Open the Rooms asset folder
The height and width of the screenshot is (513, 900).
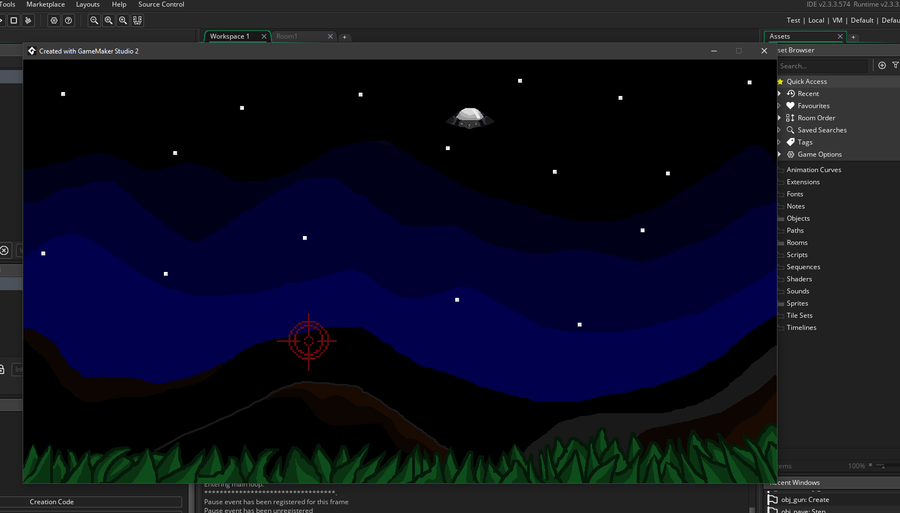click(797, 242)
